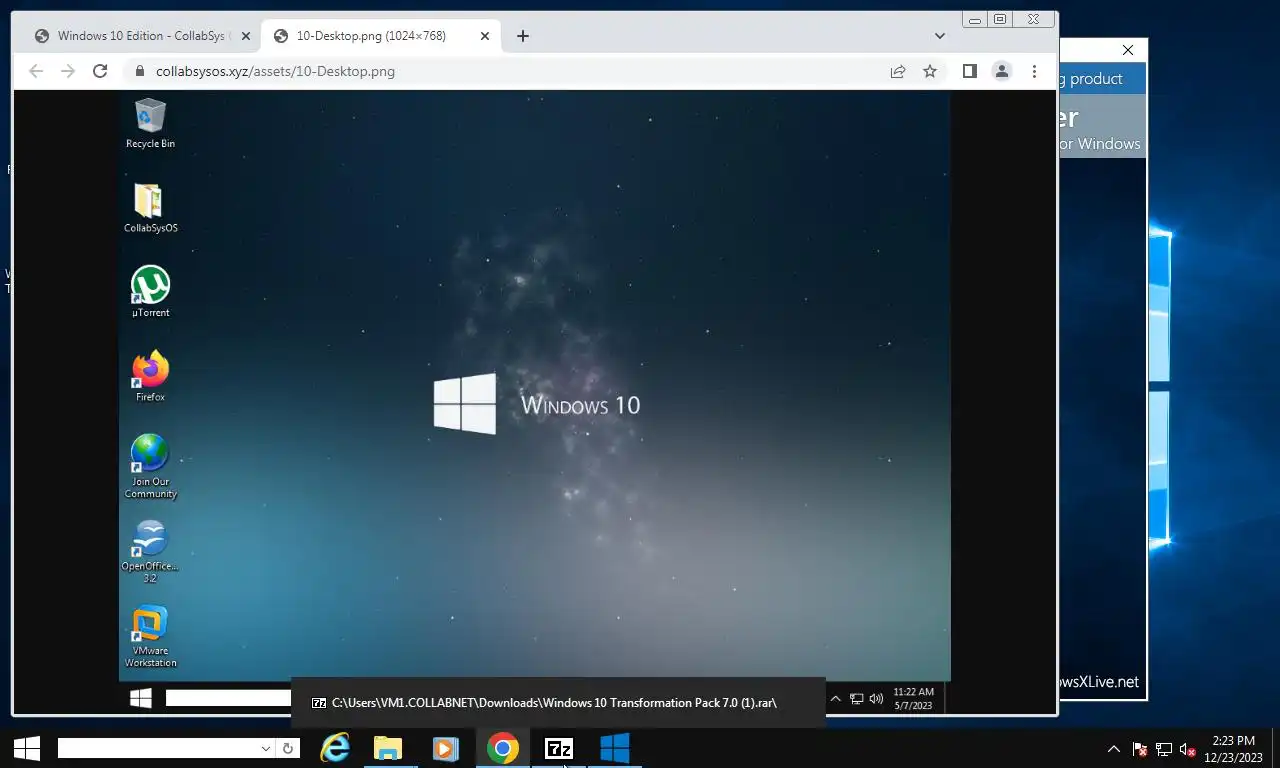This screenshot has width=1280, height=768.
Task: Show hidden system tray icons
Action: click(1113, 749)
